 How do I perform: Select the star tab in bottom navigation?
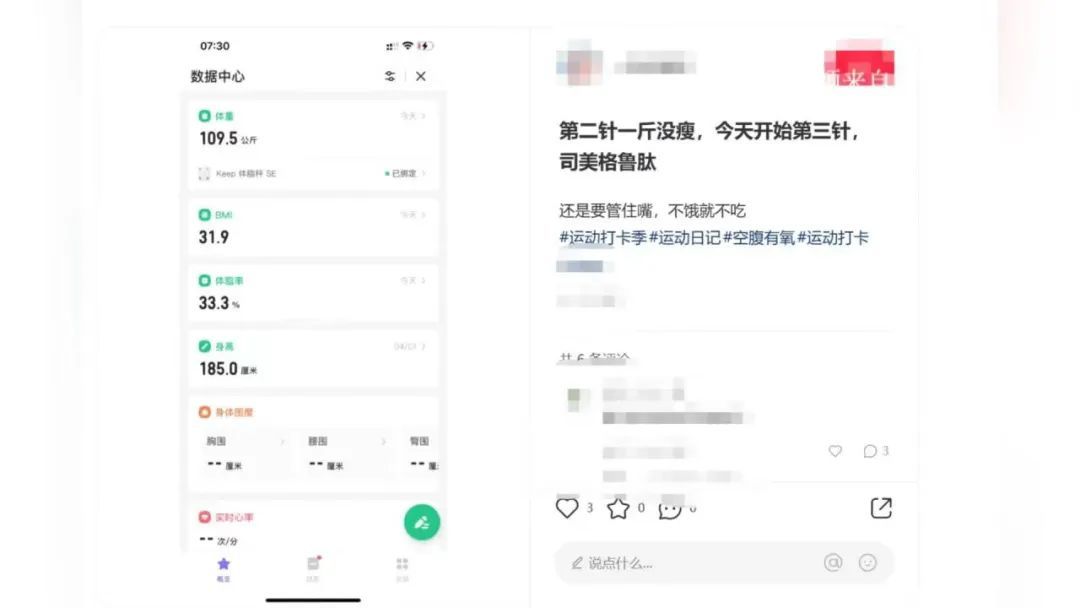tap(223, 569)
